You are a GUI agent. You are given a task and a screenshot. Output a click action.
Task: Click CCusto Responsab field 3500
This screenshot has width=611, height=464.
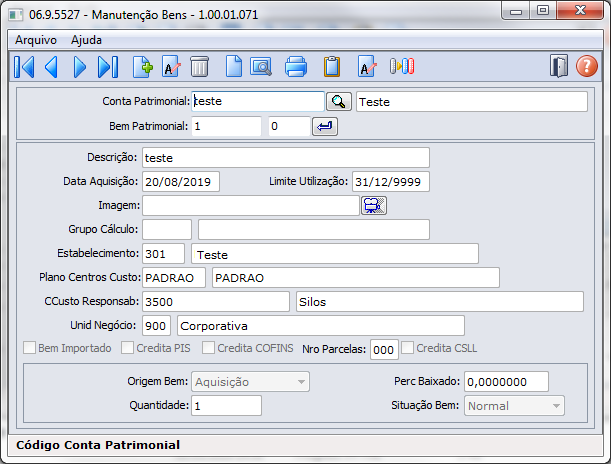click(x=216, y=302)
